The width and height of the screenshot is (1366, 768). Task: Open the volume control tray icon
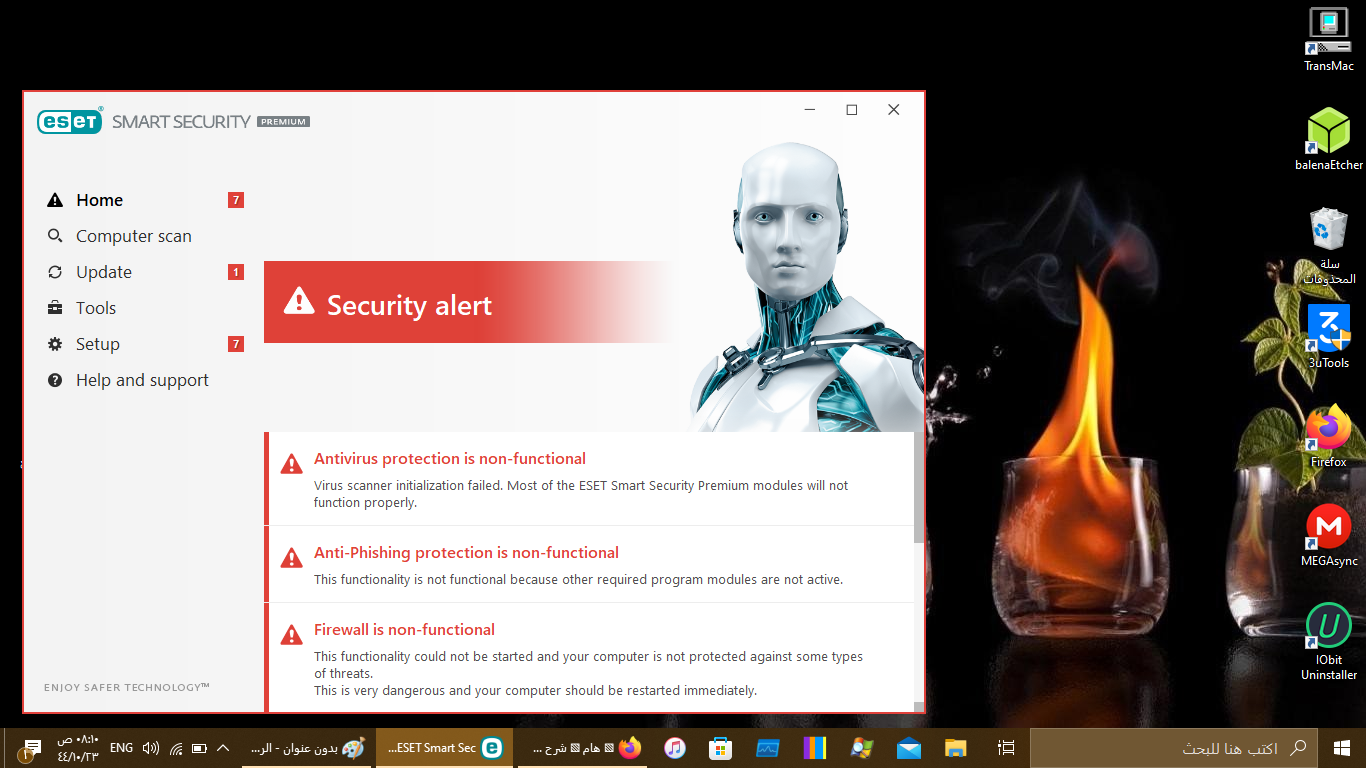tap(151, 748)
